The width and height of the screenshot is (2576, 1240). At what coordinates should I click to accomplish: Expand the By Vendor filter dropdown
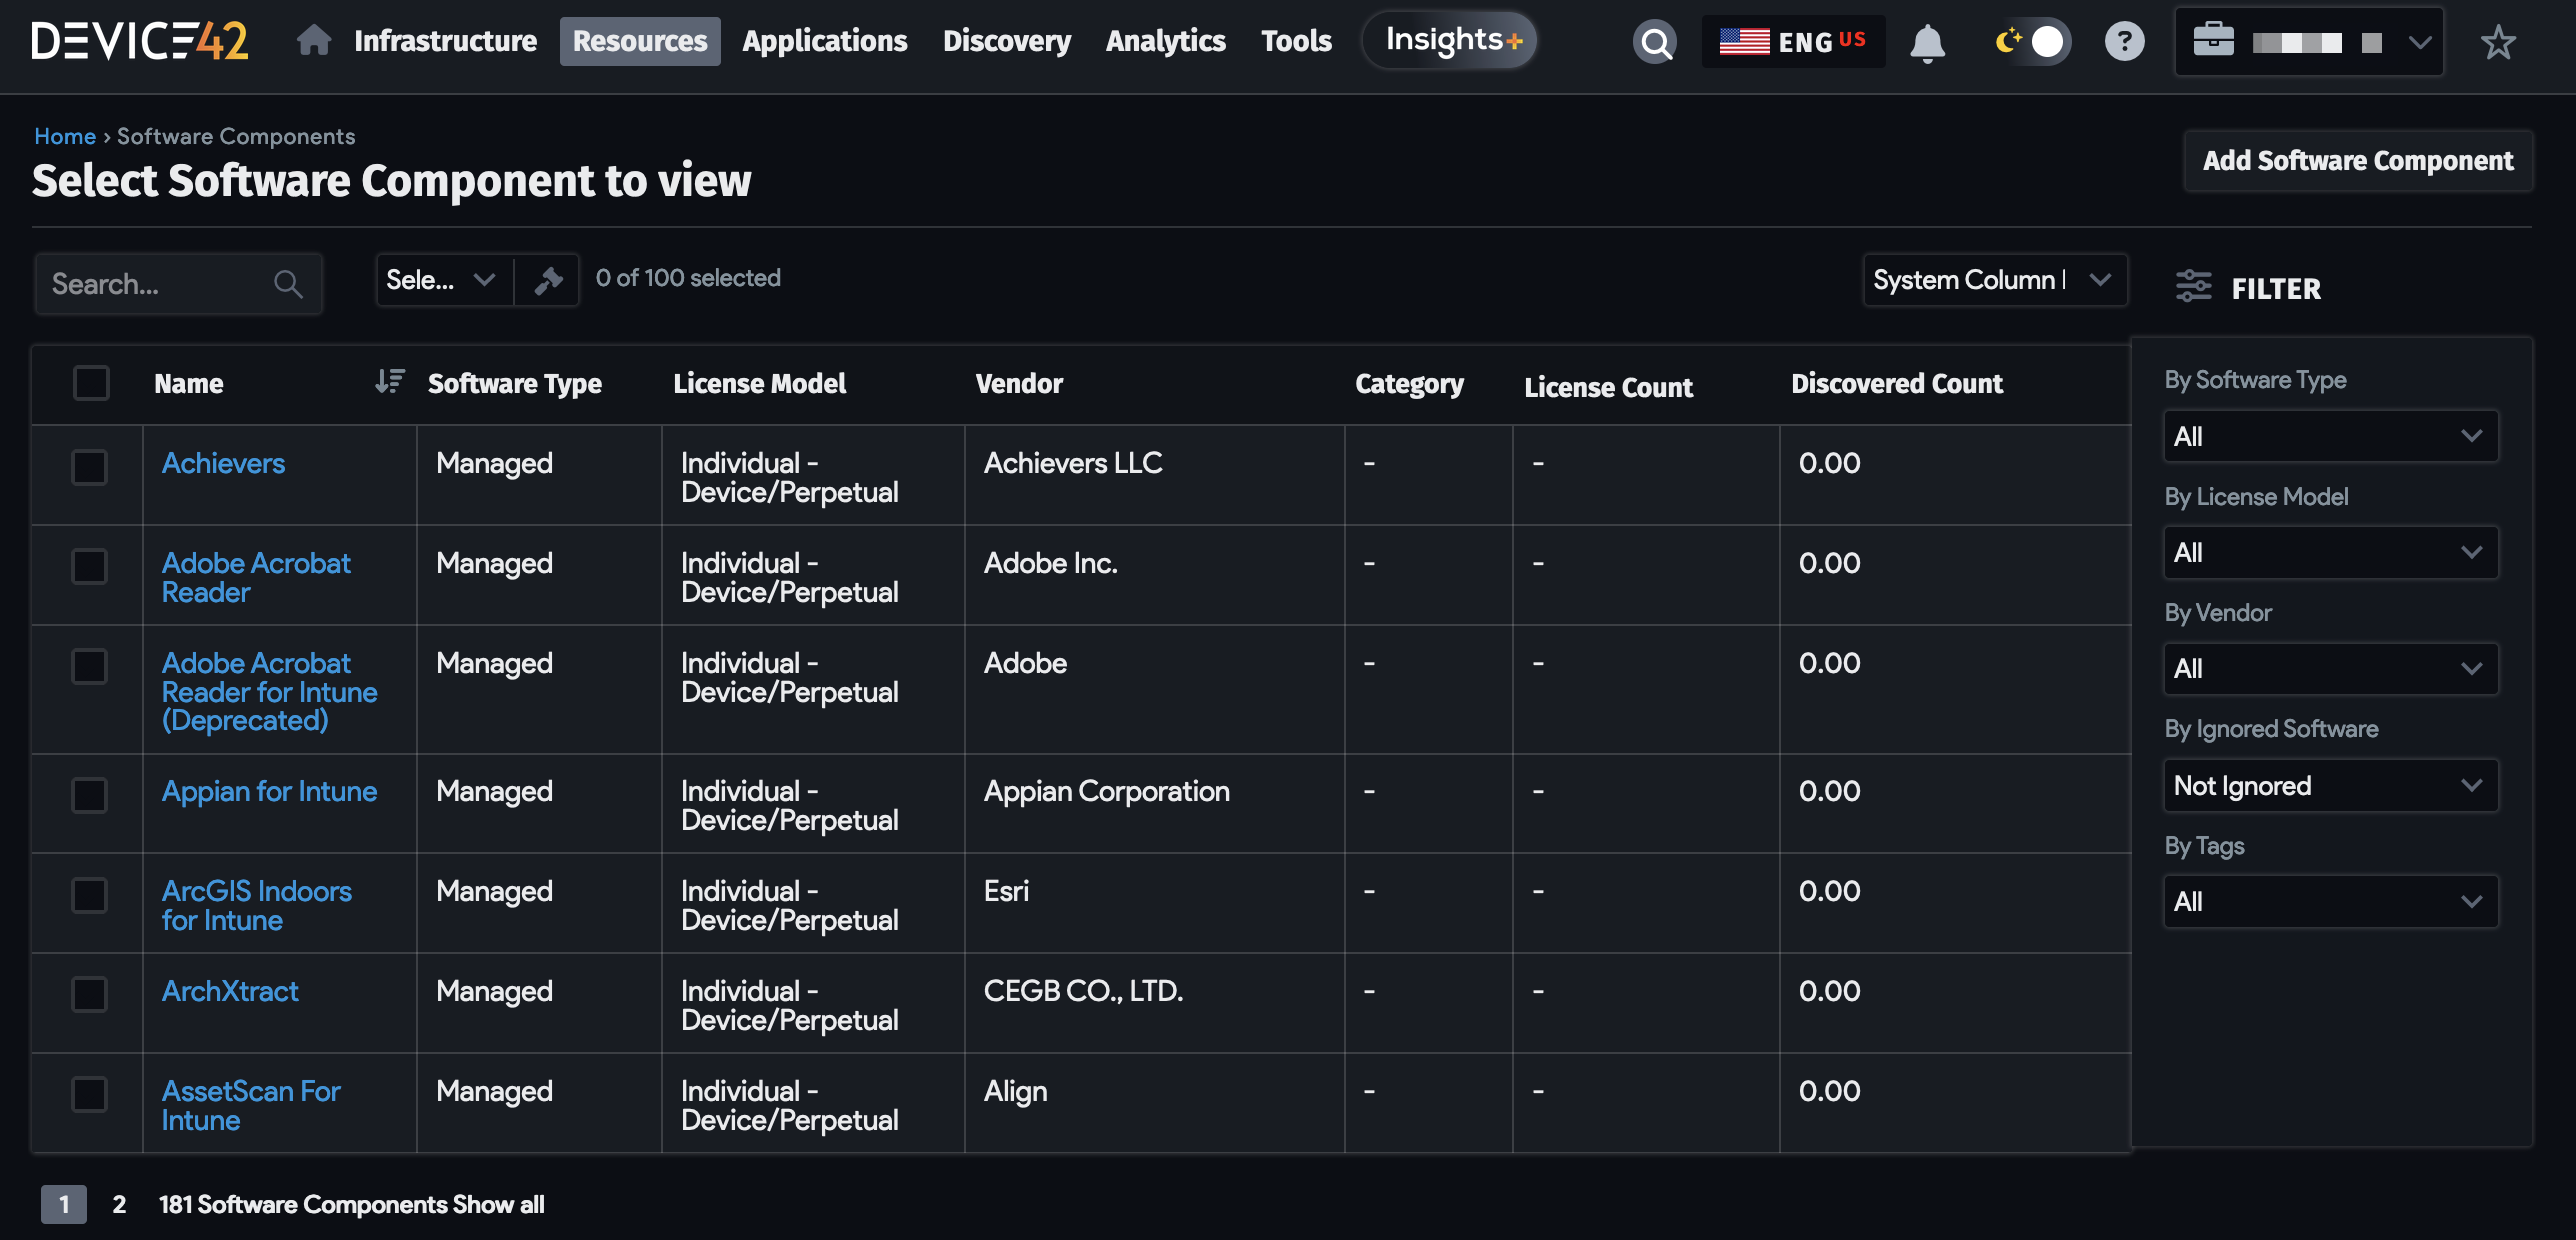[x=2329, y=668]
